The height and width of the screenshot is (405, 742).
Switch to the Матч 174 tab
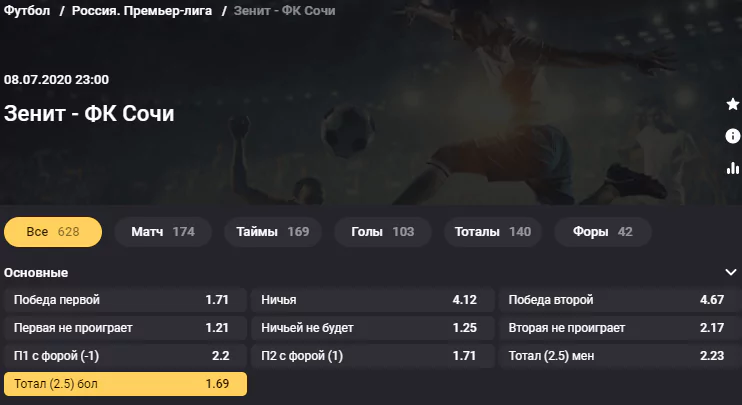(x=163, y=232)
